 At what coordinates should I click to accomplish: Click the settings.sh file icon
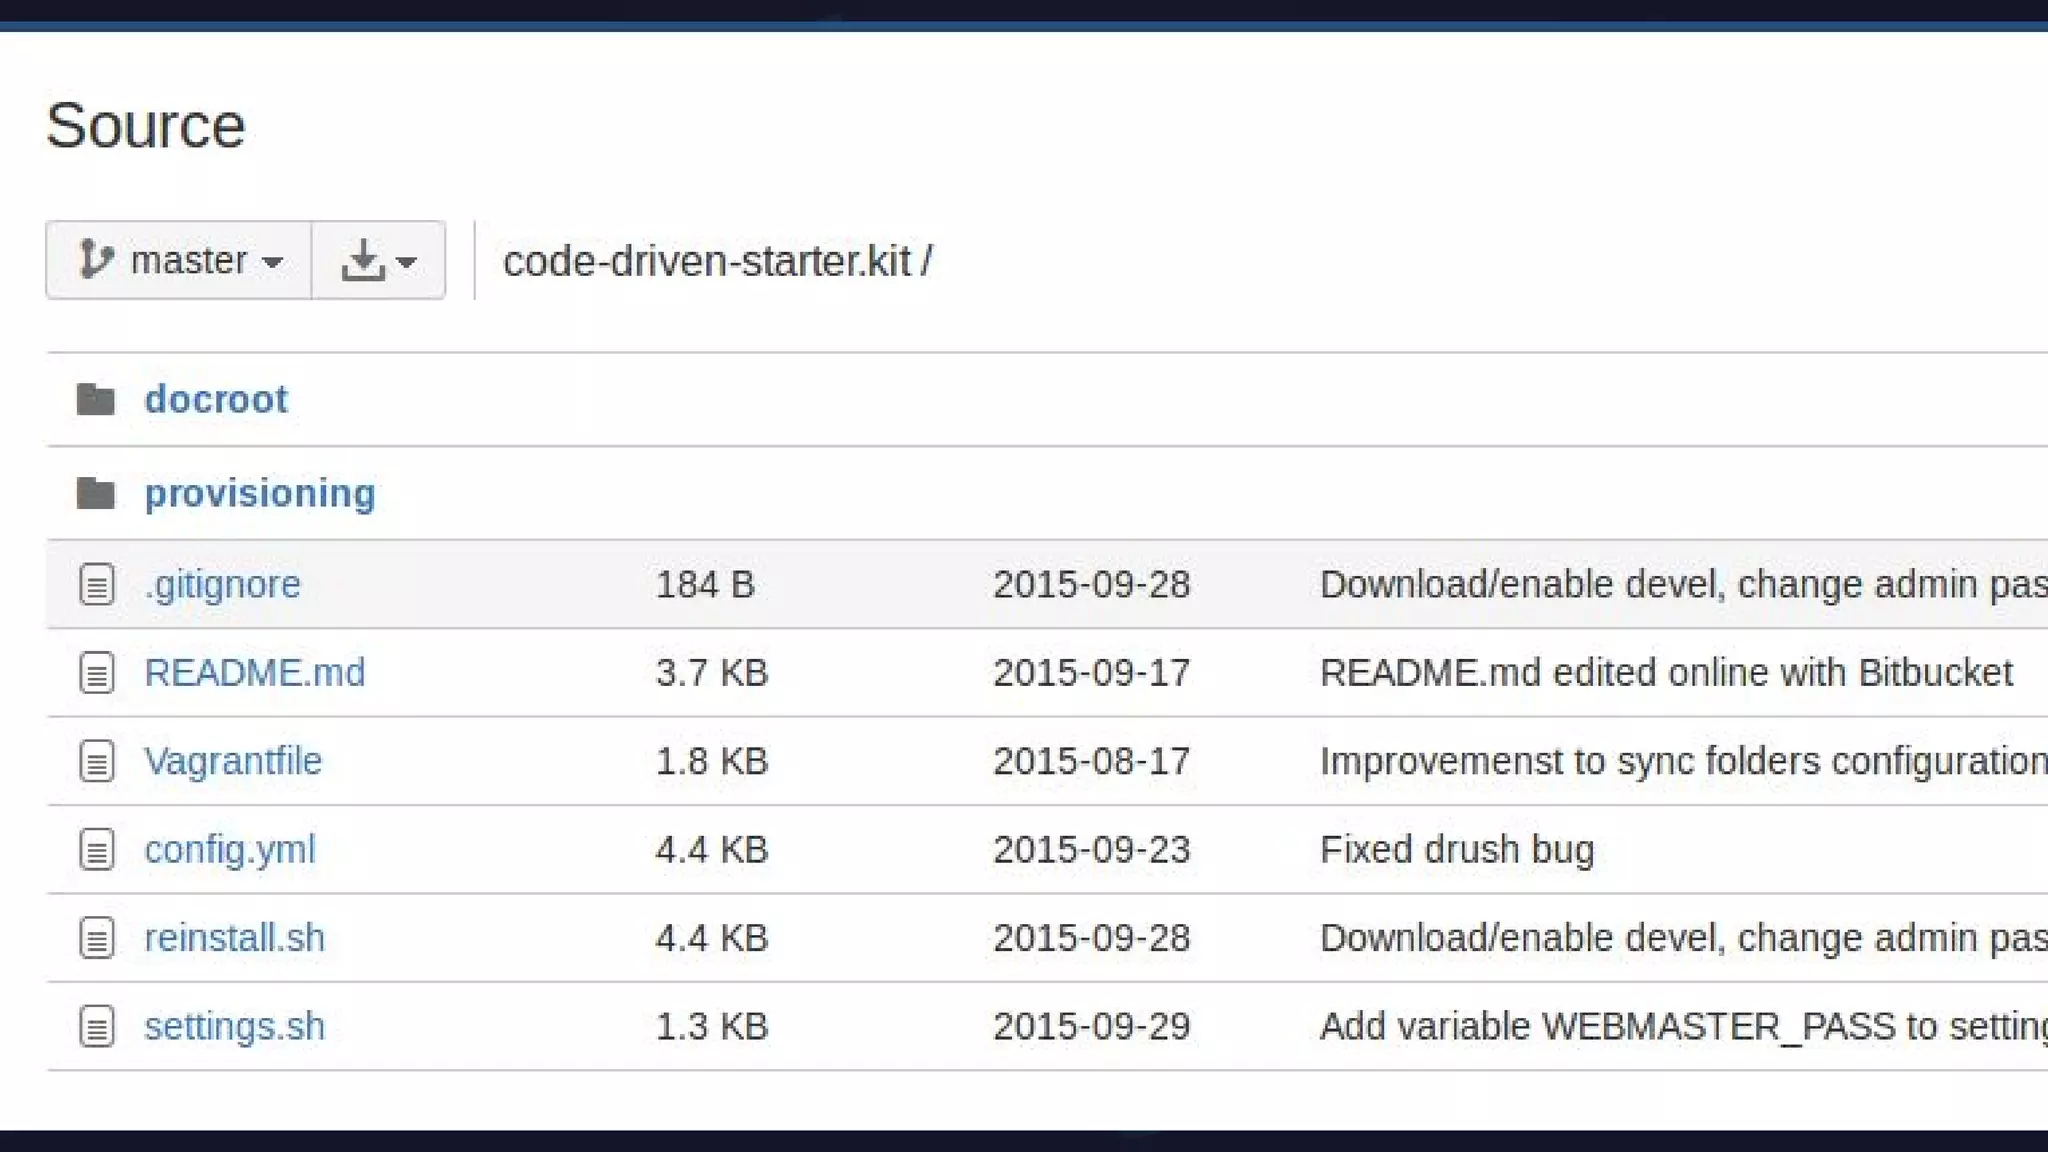click(97, 1026)
